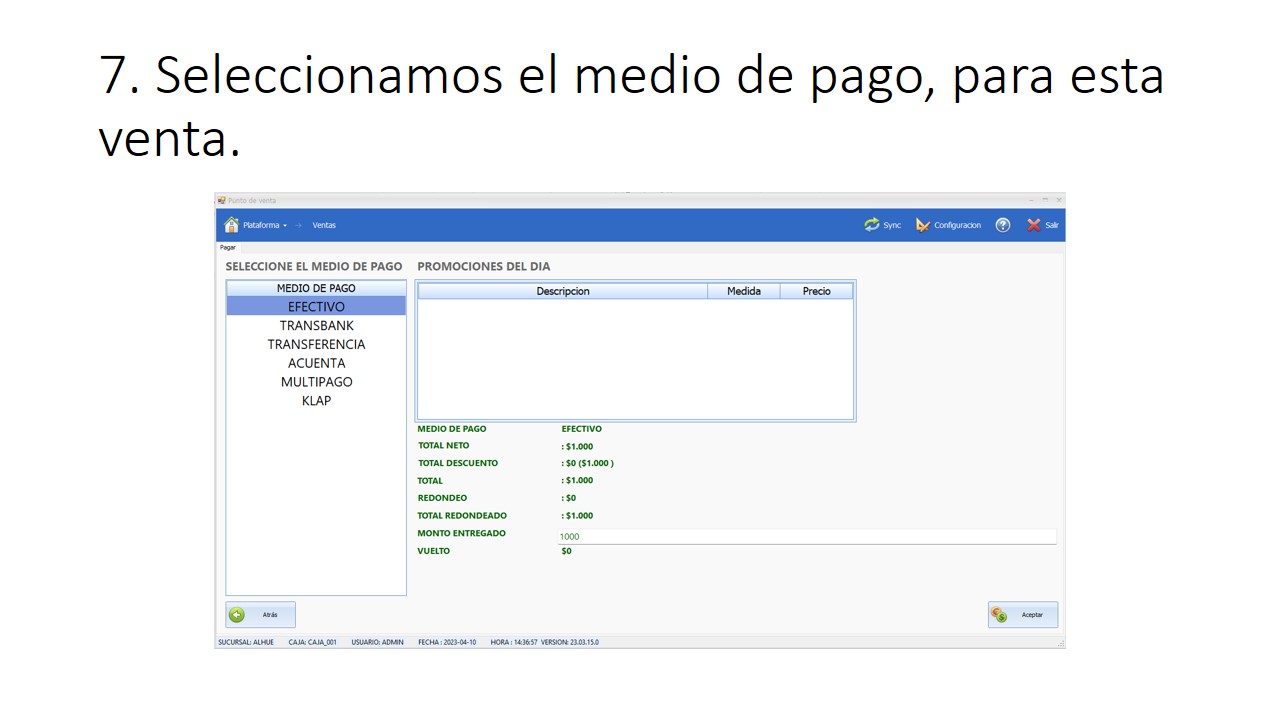Click the Atrás back button
Image resolution: width=1280 pixels, height=720 pixels.
tap(260, 615)
